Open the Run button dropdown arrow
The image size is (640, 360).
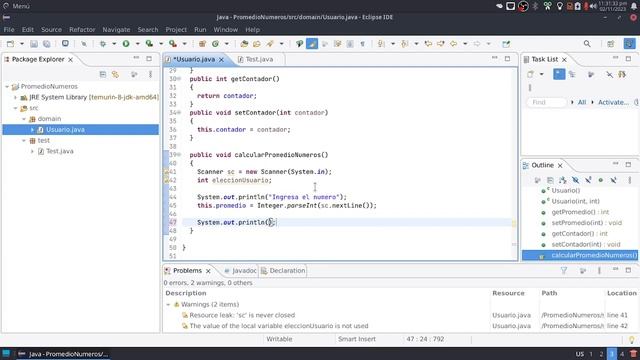(x=138, y=44)
